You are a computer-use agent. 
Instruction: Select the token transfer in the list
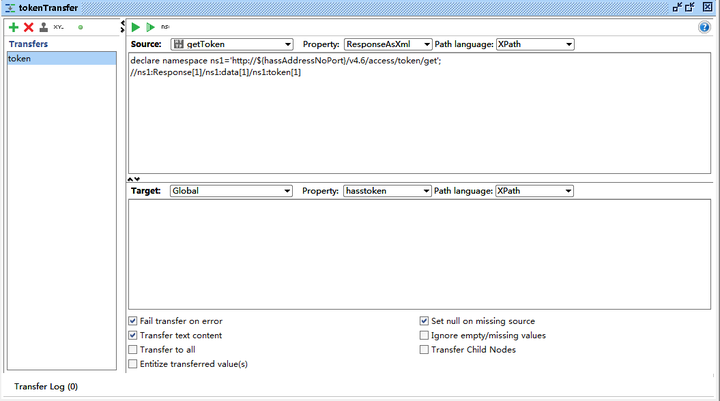(x=62, y=58)
